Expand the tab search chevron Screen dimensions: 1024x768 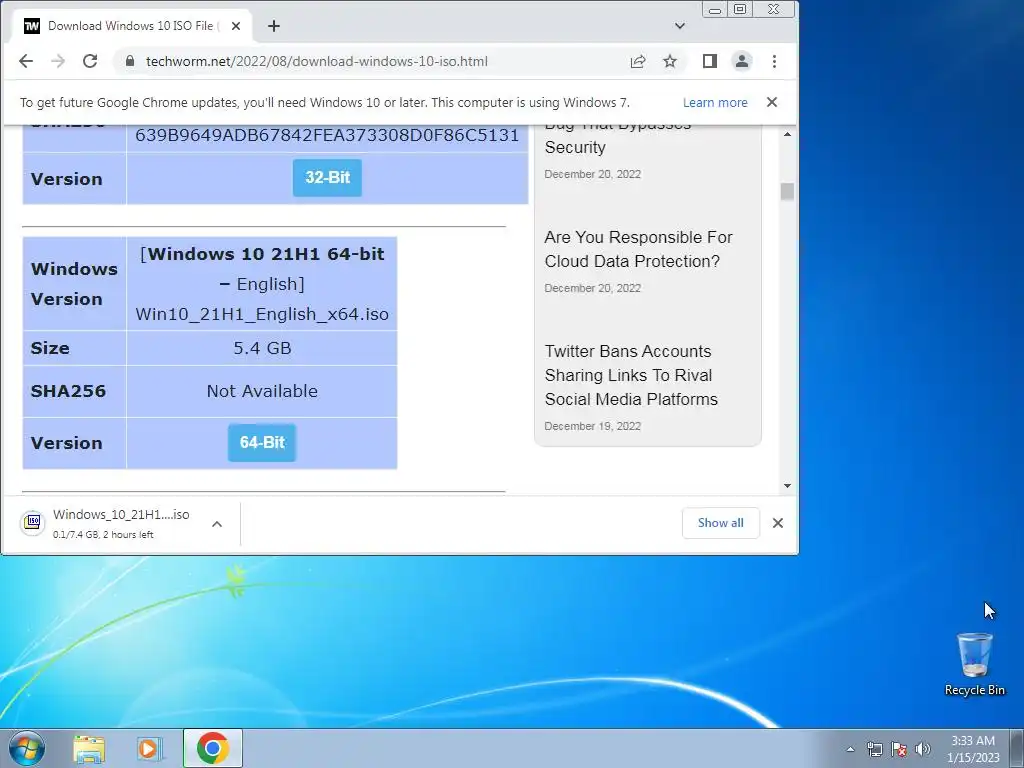[680, 26]
